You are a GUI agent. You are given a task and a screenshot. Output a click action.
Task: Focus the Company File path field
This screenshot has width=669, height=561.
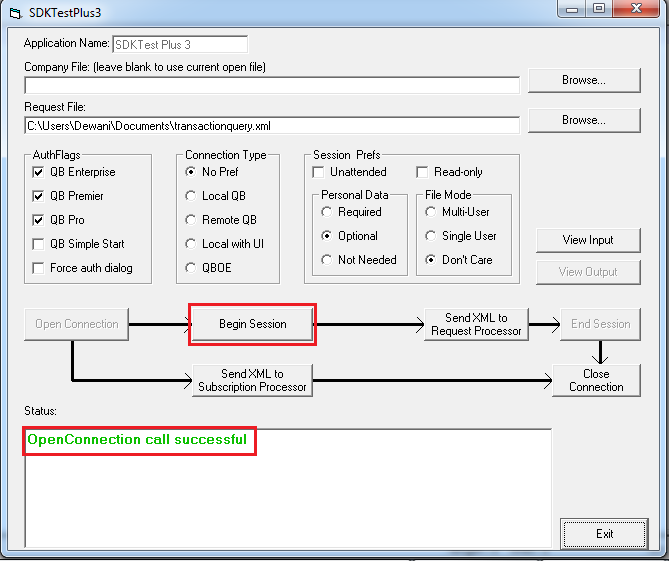tap(272, 85)
